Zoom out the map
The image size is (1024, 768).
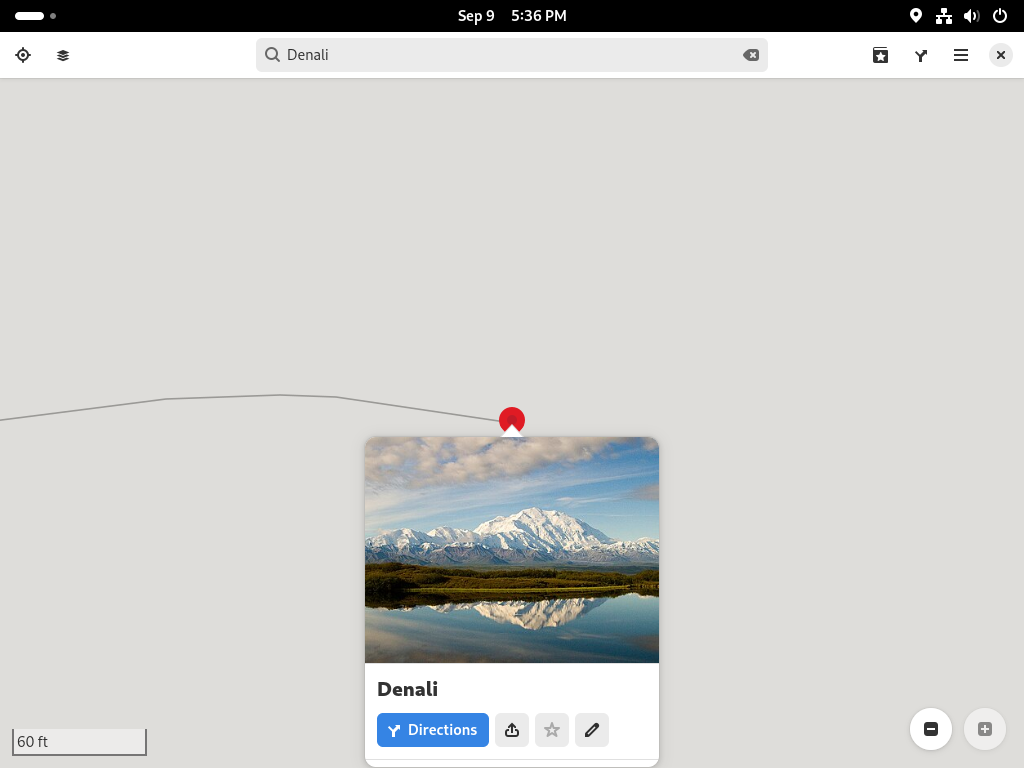(x=931, y=729)
